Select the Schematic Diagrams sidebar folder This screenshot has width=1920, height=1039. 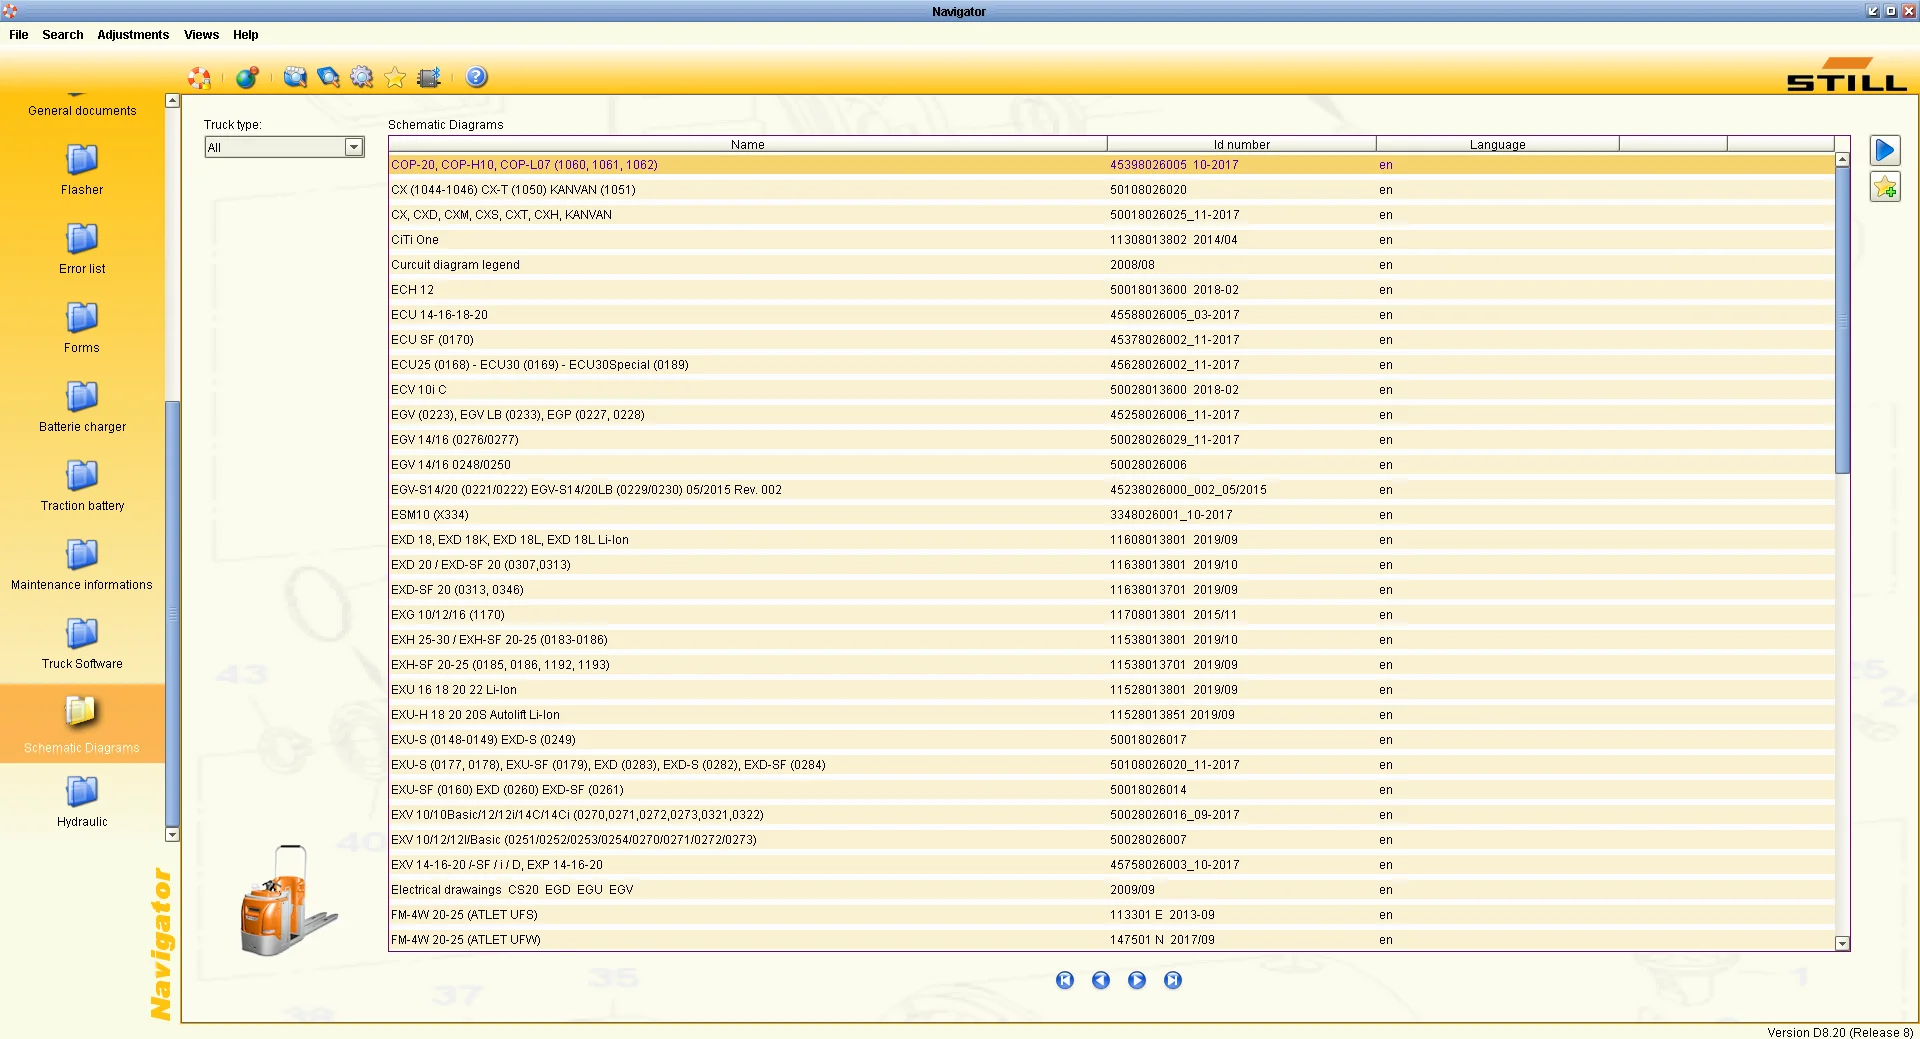(x=82, y=724)
